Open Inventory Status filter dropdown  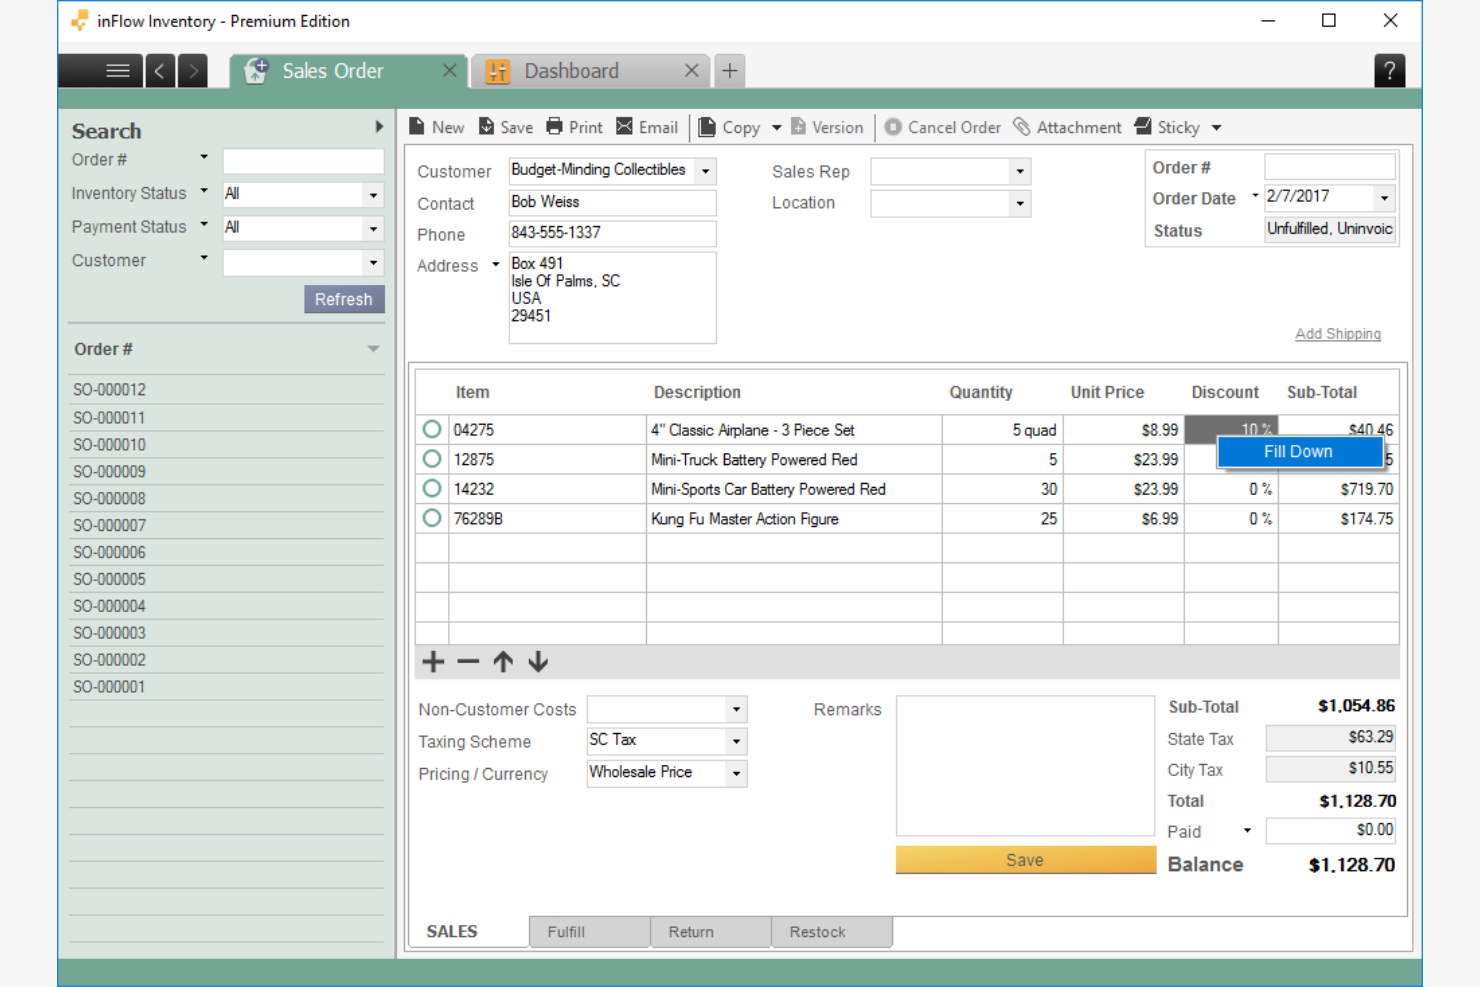pyautogui.click(x=373, y=195)
